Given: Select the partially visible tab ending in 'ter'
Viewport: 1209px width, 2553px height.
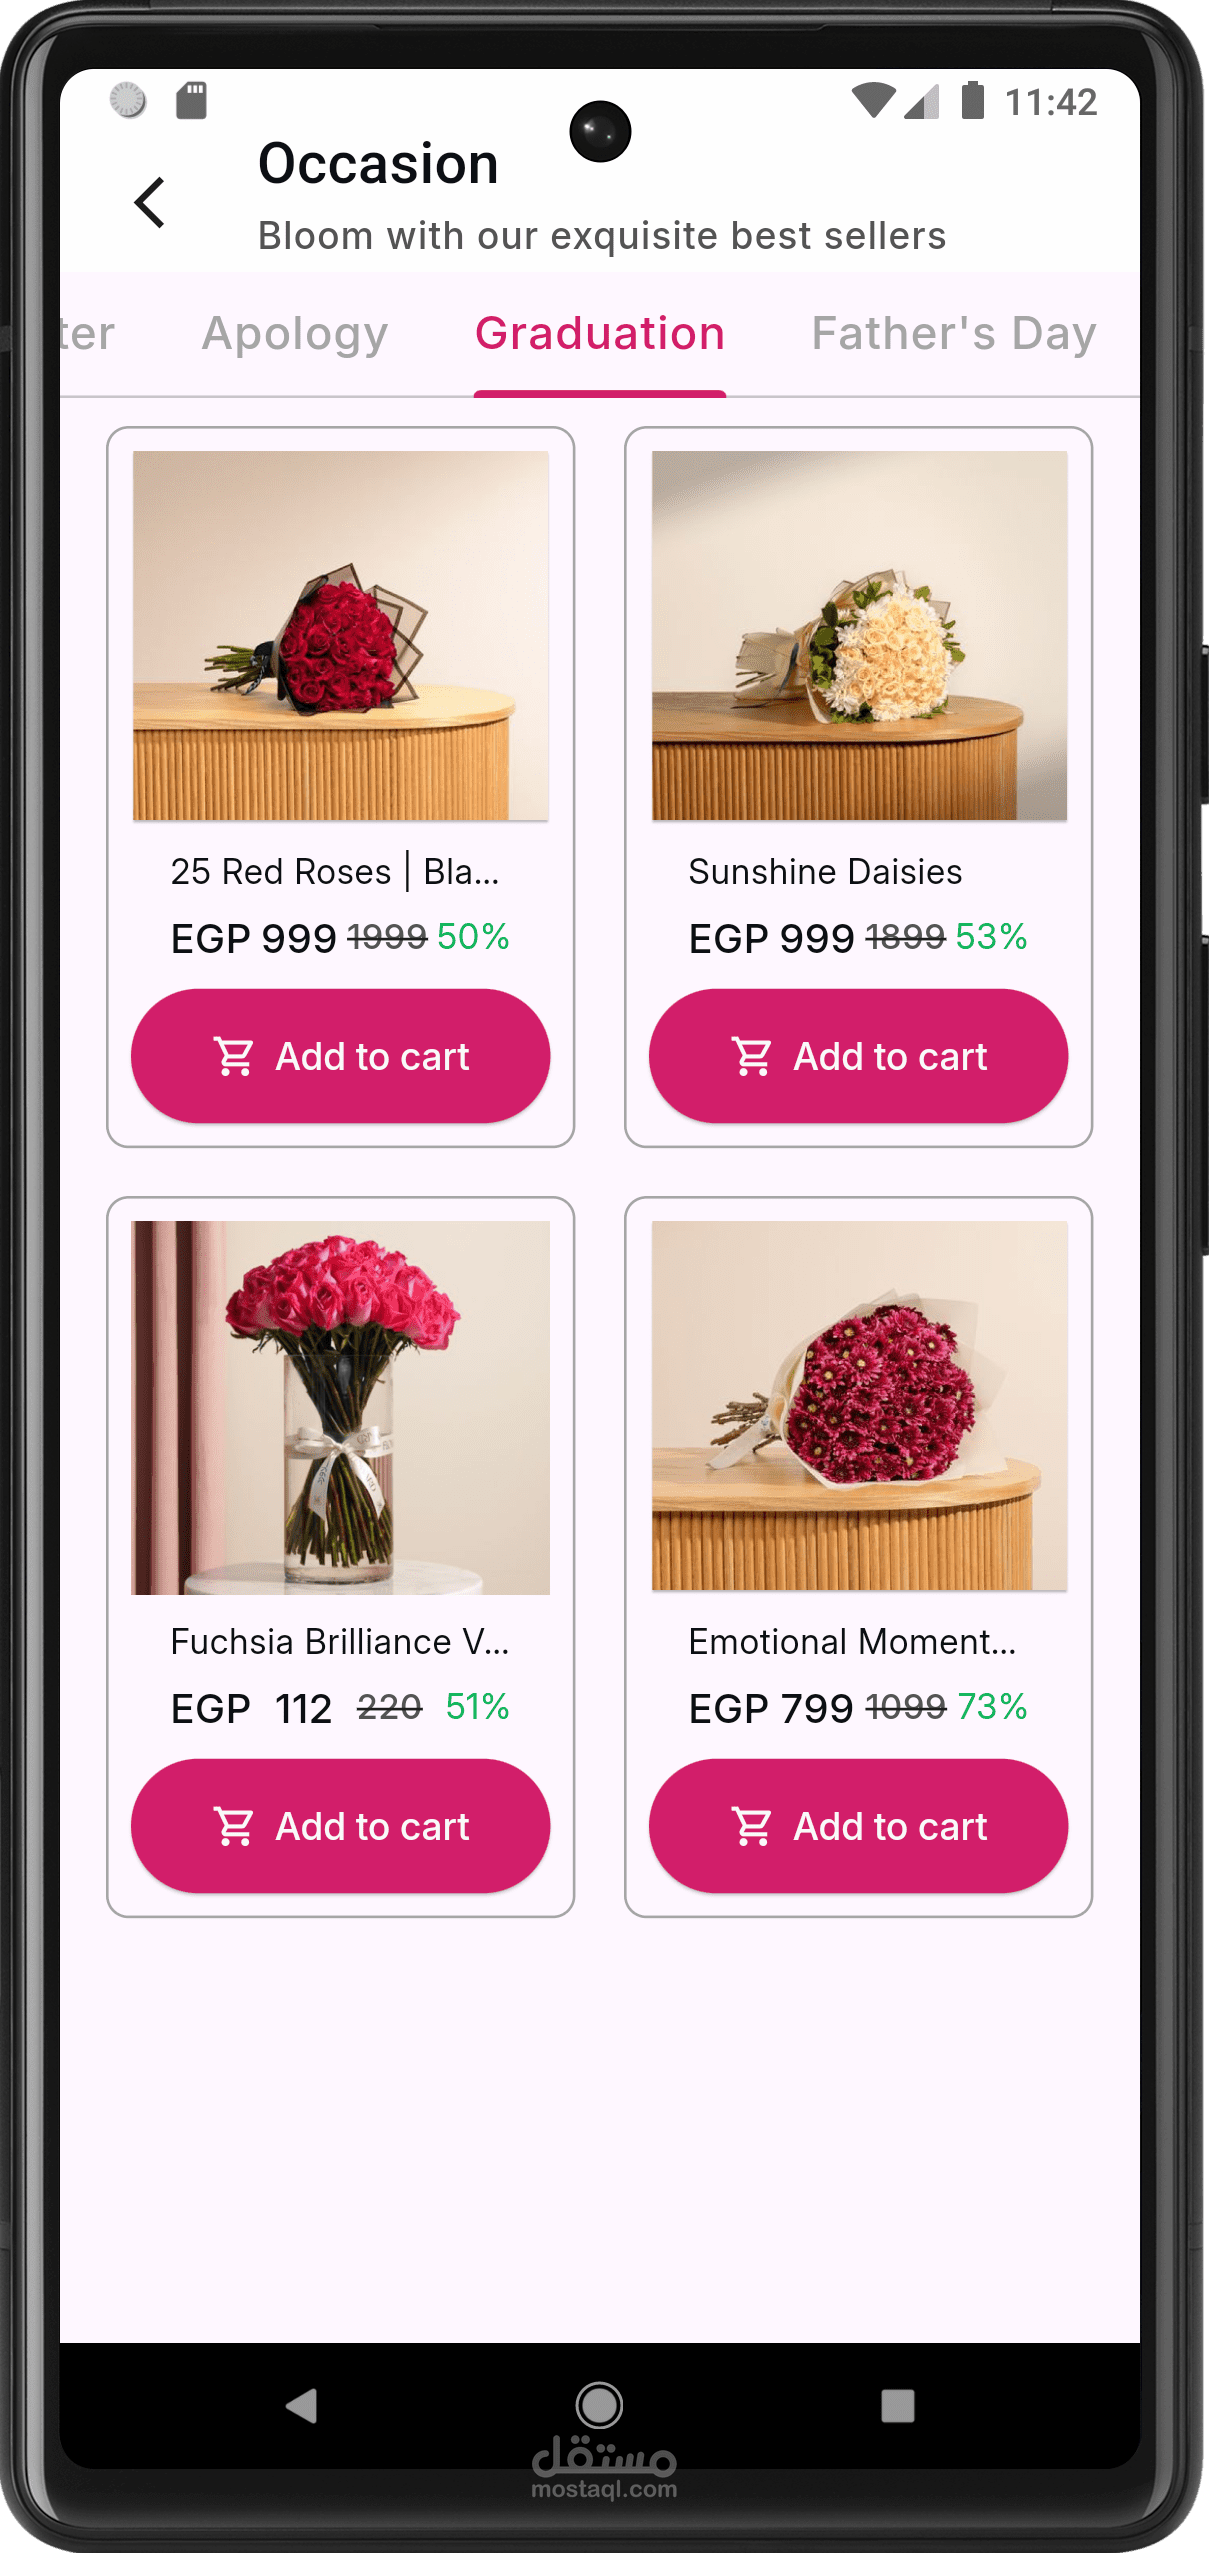Looking at the screenshot, I should pyautogui.click(x=88, y=334).
